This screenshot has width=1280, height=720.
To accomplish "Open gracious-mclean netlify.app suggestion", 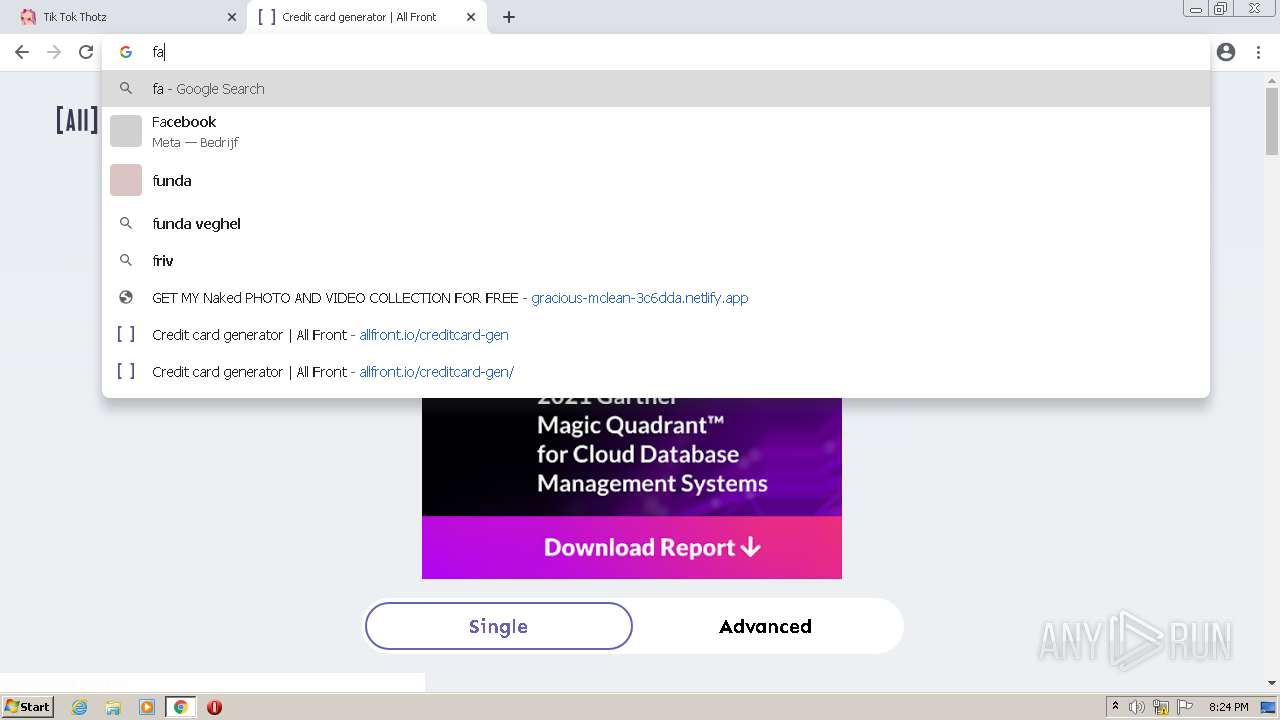I will pos(655,298).
